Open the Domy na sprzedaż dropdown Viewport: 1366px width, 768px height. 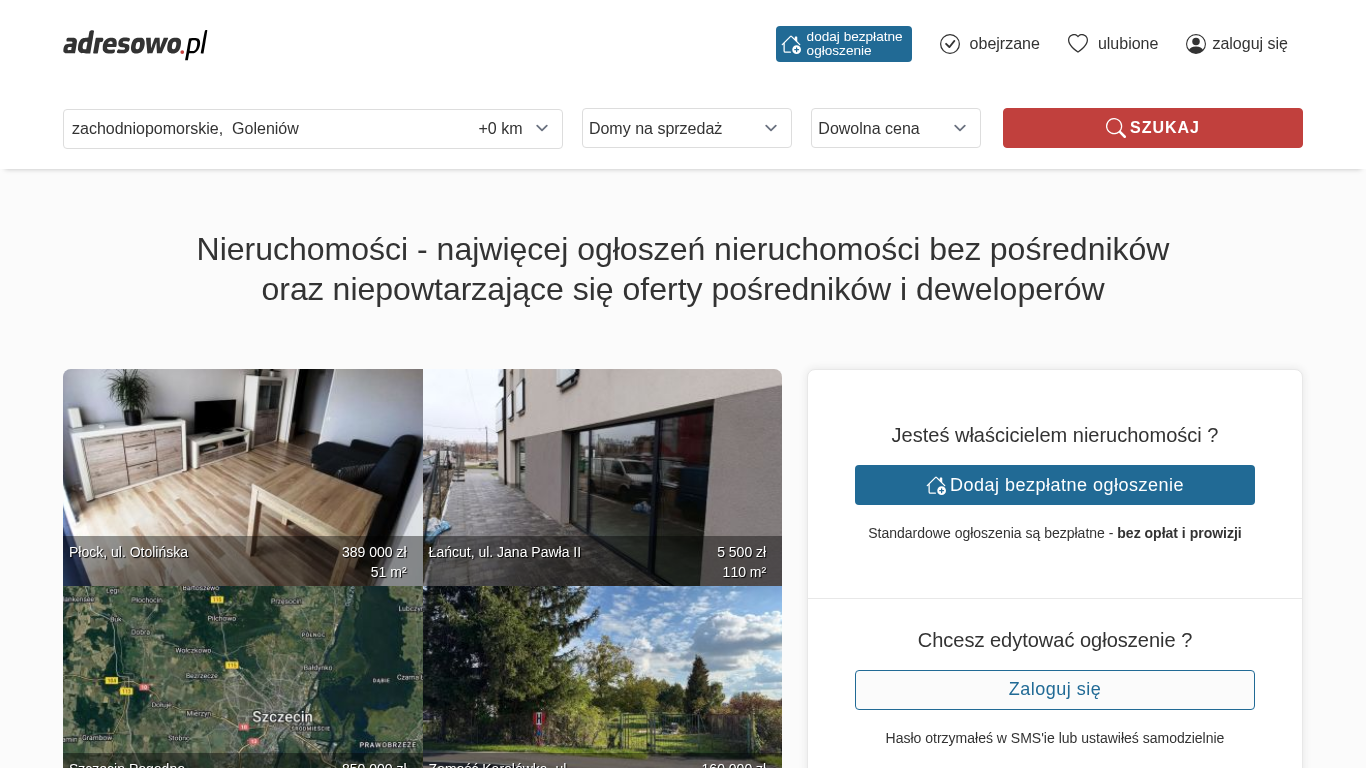click(x=686, y=128)
